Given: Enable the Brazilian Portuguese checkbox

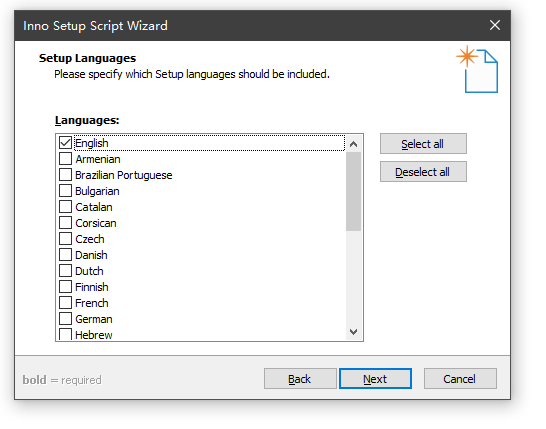Looking at the screenshot, I should click(65, 174).
